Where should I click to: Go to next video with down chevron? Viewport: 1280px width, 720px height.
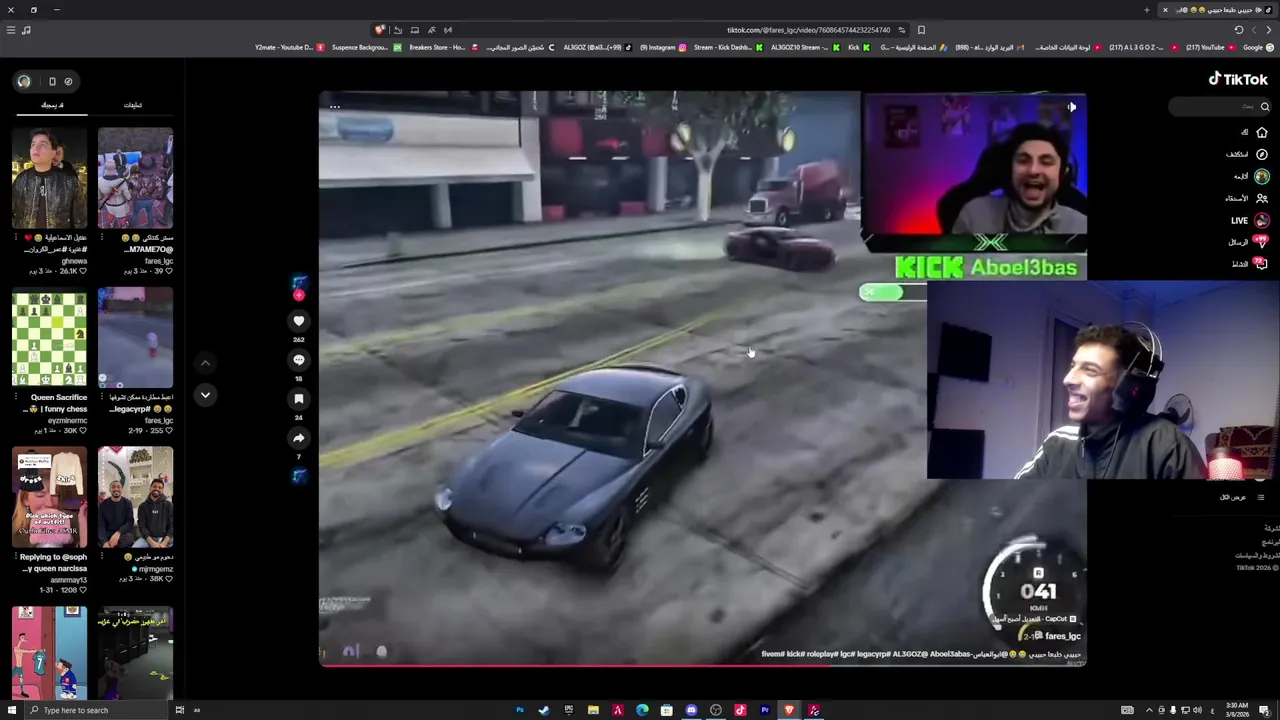point(205,395)
